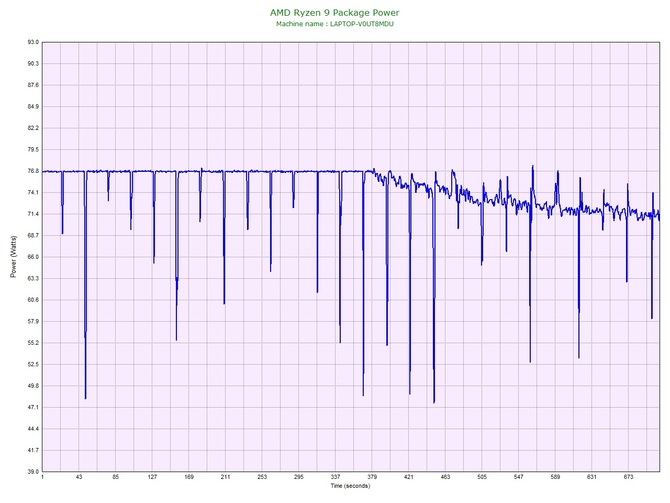Click the Time (seconds) horizontal axis label
Screen dimensions: 670x503
tap(350, 486)
